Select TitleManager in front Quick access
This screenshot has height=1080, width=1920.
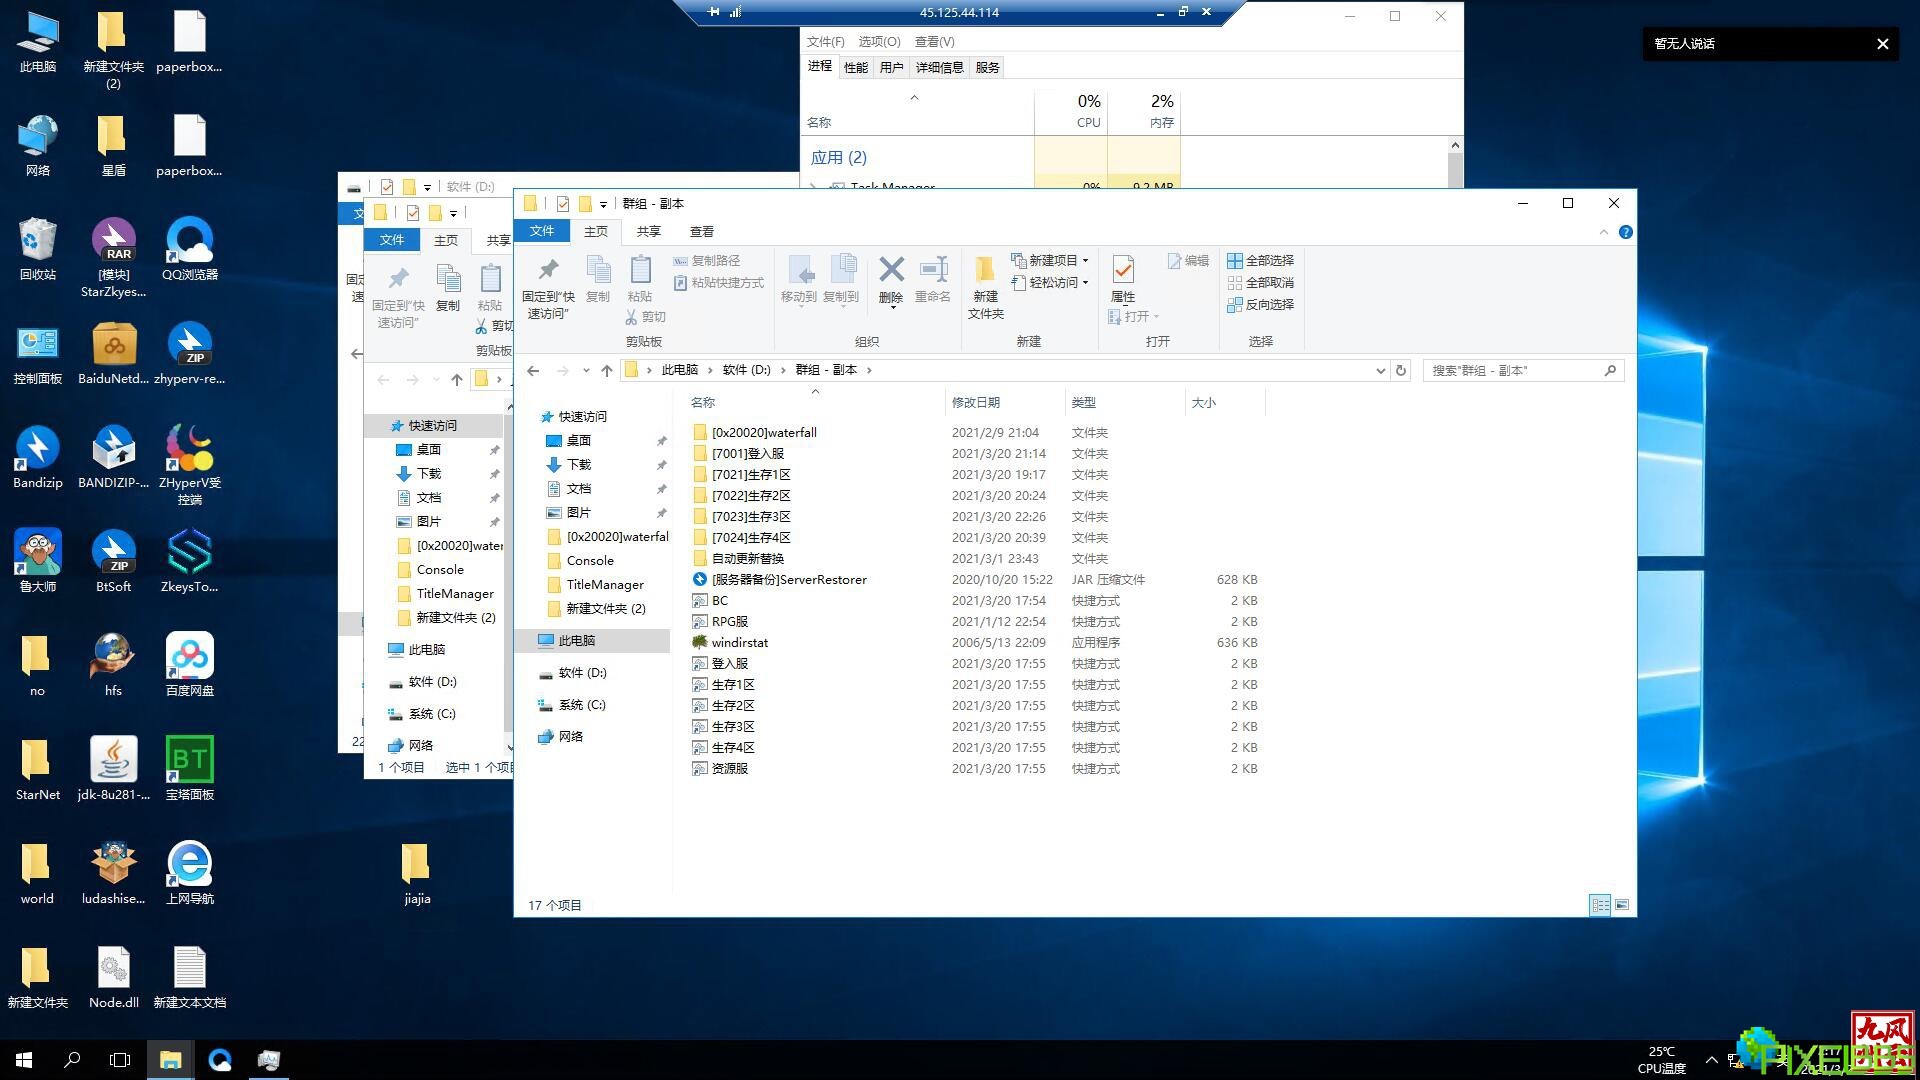tap(594, 585)
